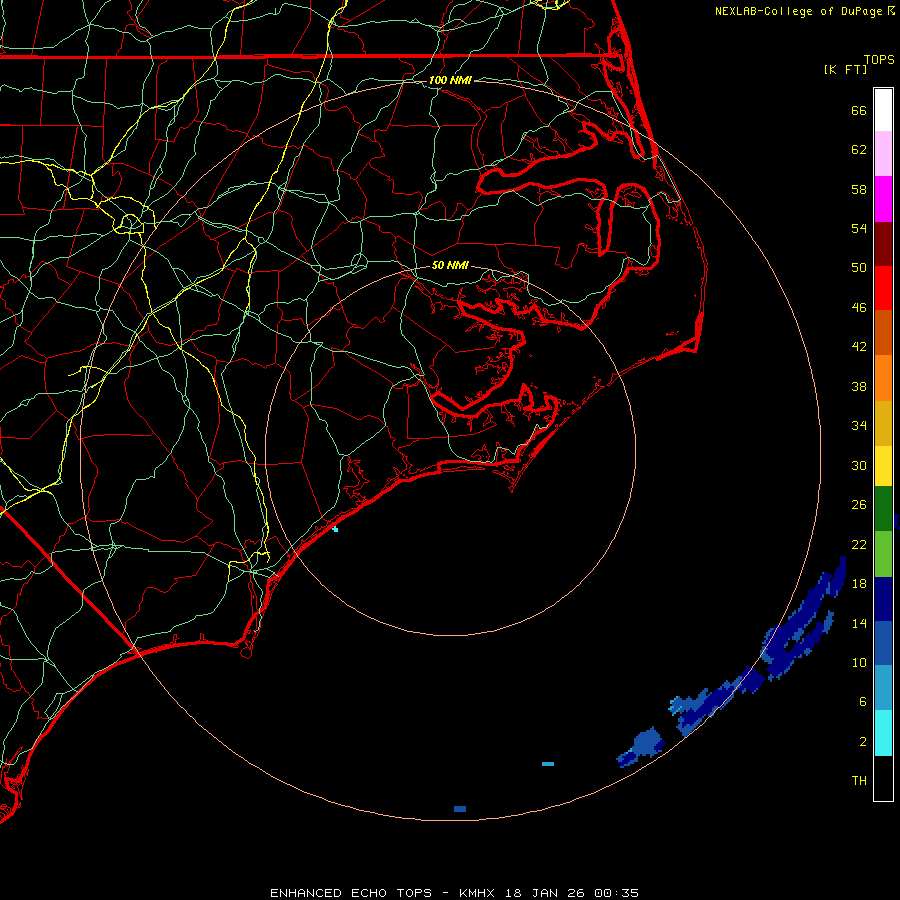Click the ENHANCED ECHO TOPS product title

tap(351, 893)
